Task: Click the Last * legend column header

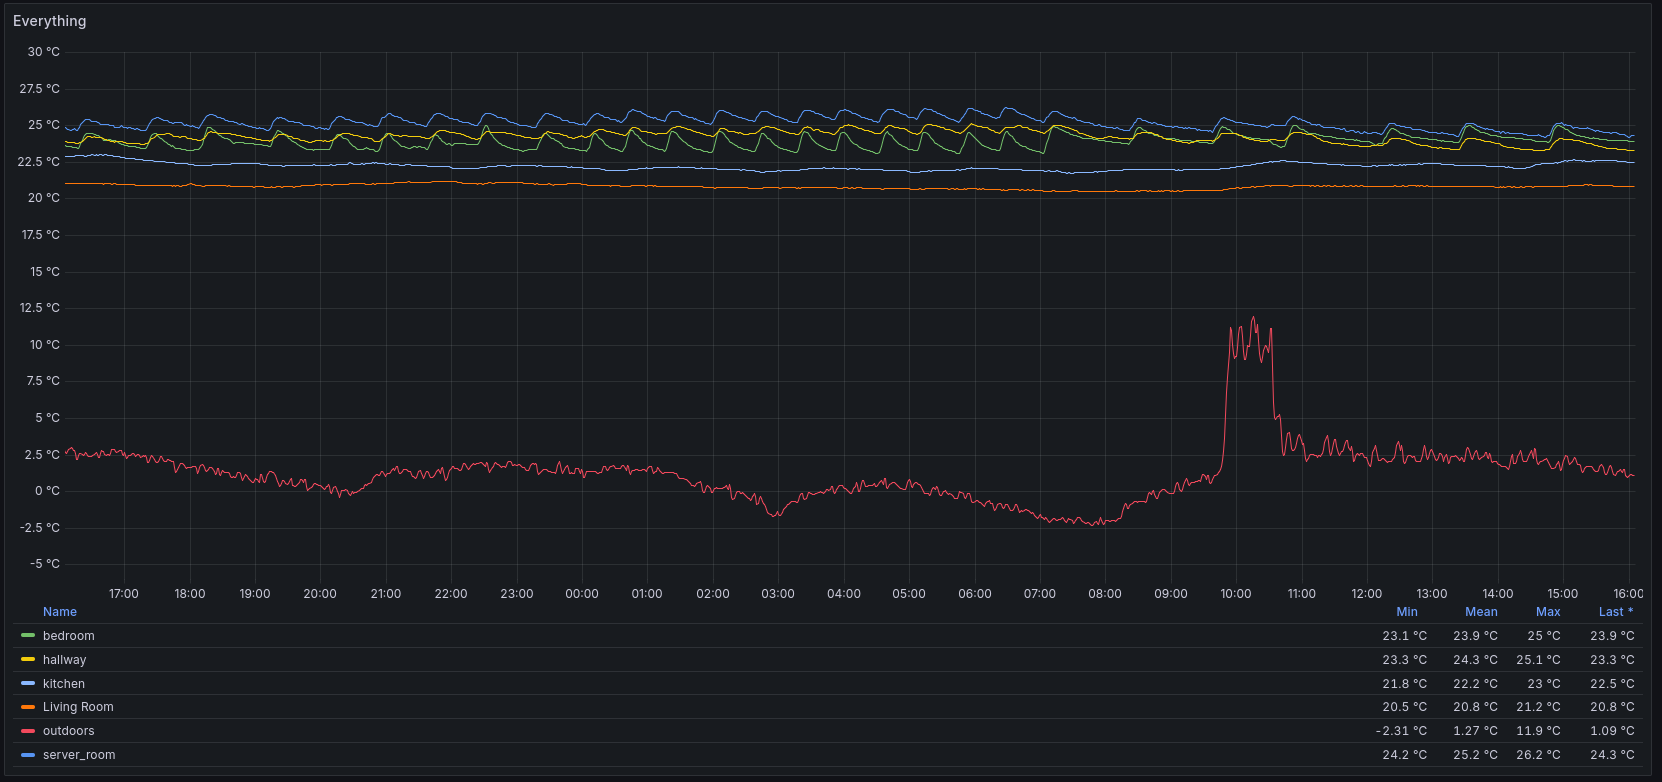Action: coord(1615,612)
